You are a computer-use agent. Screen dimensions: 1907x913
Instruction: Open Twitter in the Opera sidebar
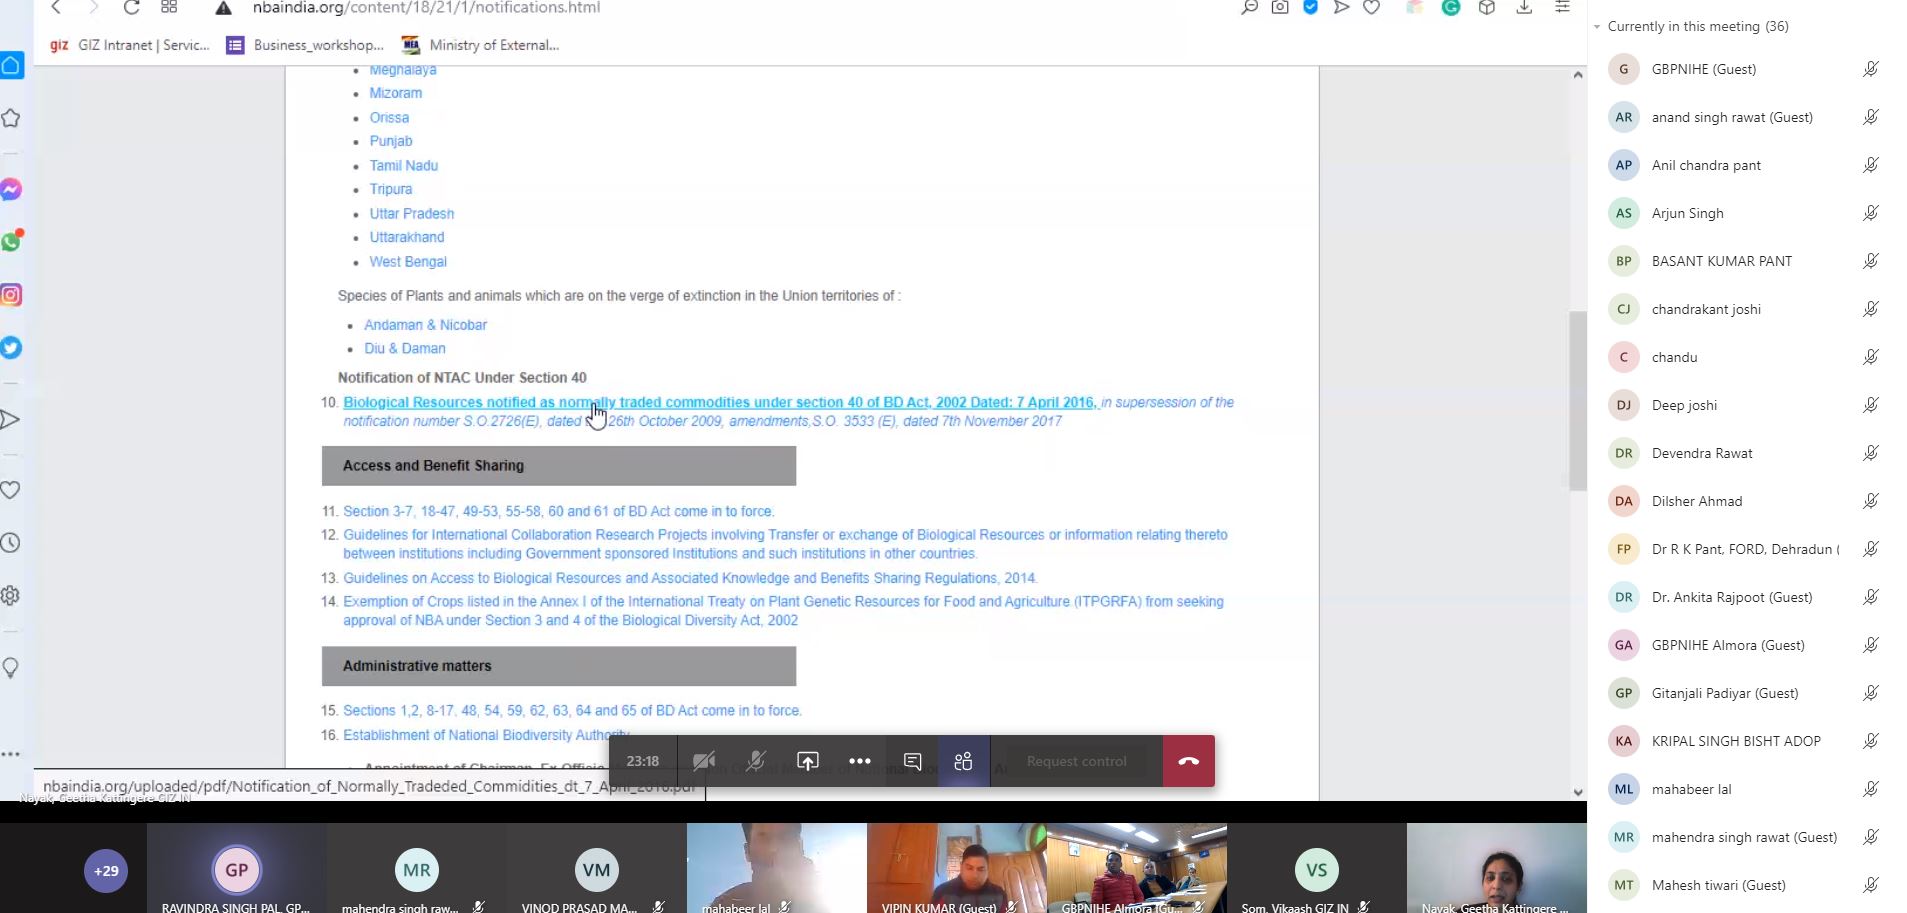coord(11,347)
